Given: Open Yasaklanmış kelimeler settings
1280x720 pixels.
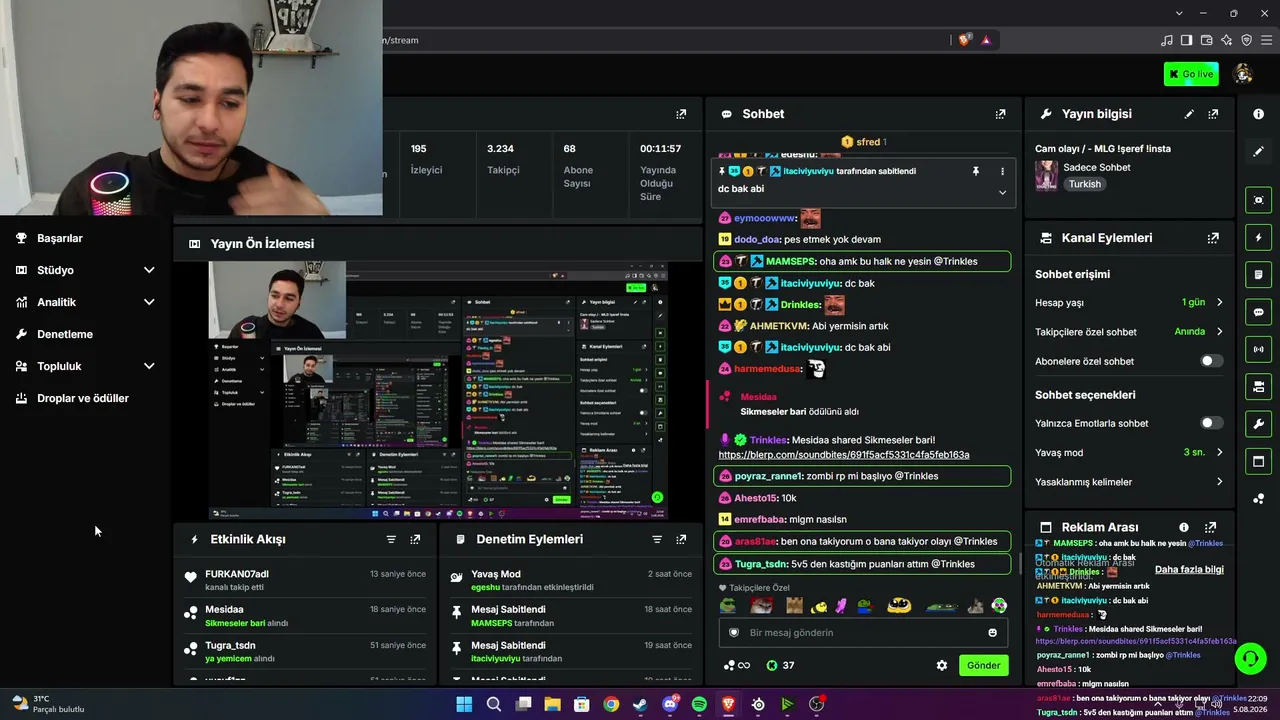Looking at the screenshot, I should (1129, 482).
